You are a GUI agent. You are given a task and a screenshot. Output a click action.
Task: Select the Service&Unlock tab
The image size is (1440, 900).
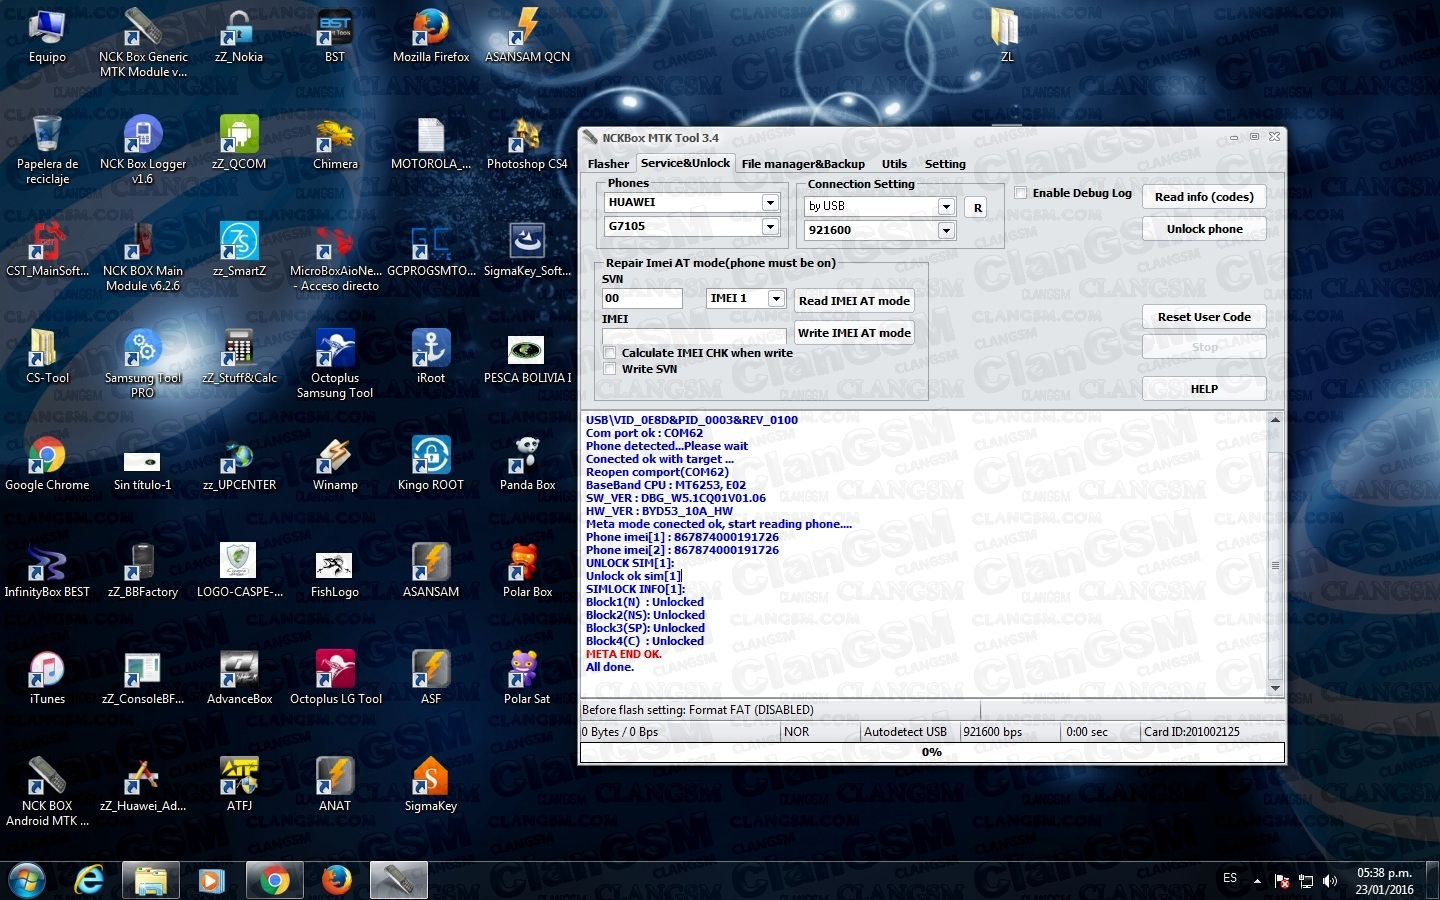pyautogui.click(x=685, y=163)
